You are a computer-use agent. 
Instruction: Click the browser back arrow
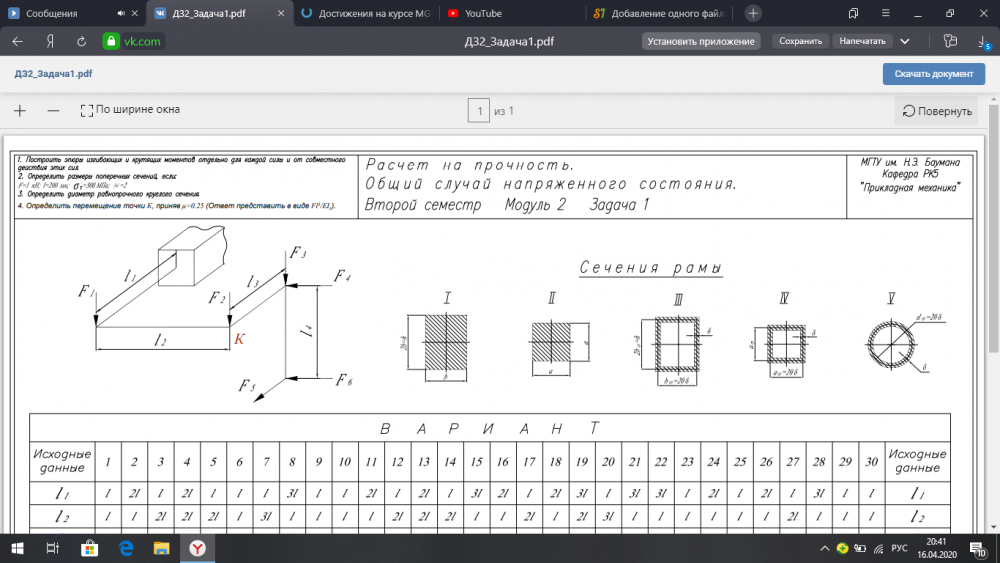coord(17,42)
